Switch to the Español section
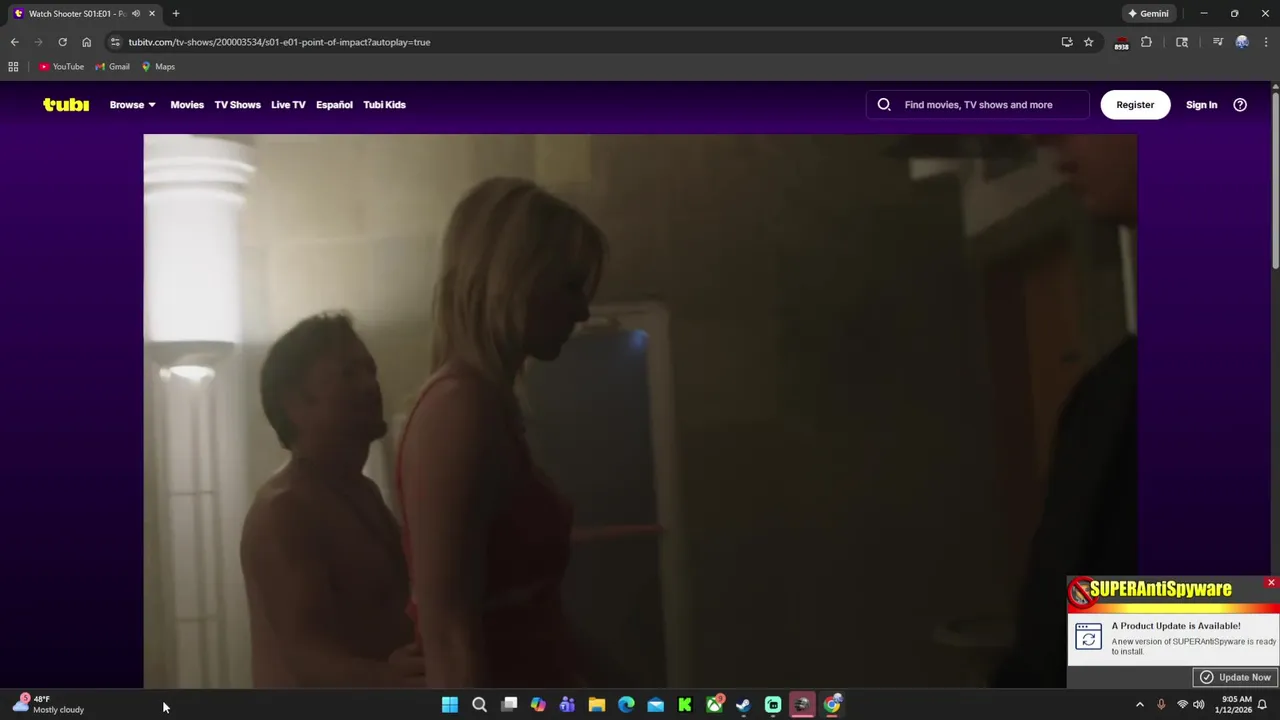The image size is (1280, 720). [x=334, y=104]
